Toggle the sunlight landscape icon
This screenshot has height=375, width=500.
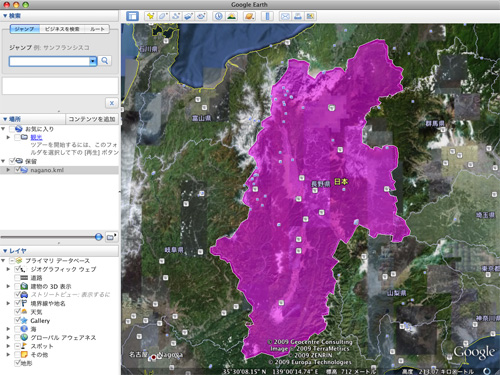(231, 16)
